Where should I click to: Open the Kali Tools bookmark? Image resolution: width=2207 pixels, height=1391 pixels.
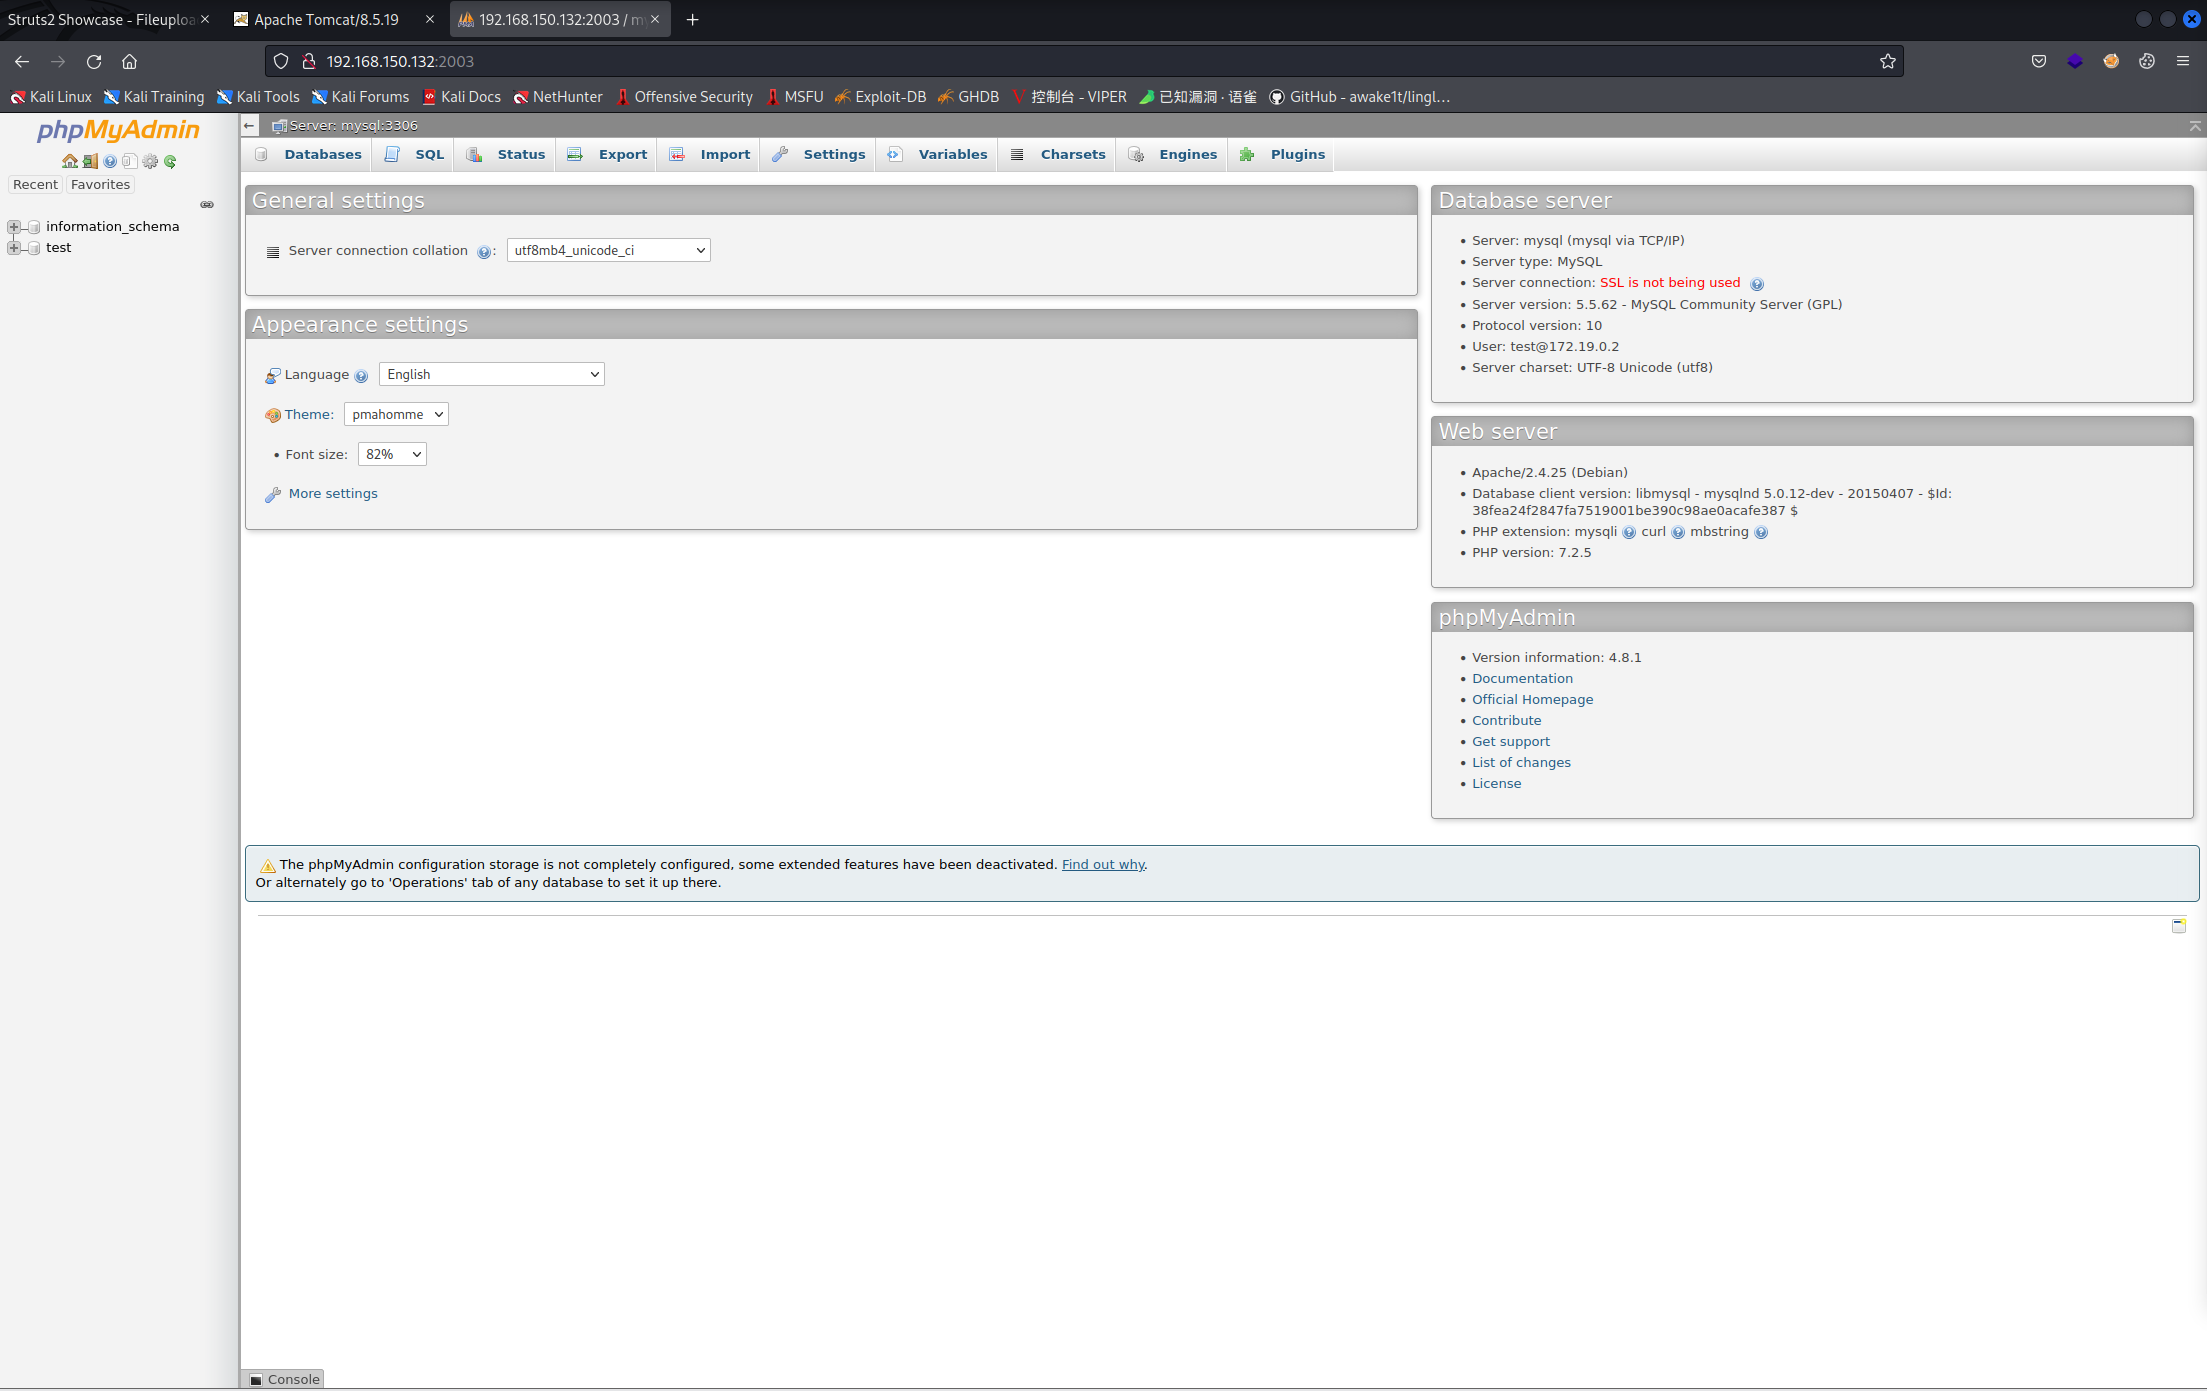(258, 97)
